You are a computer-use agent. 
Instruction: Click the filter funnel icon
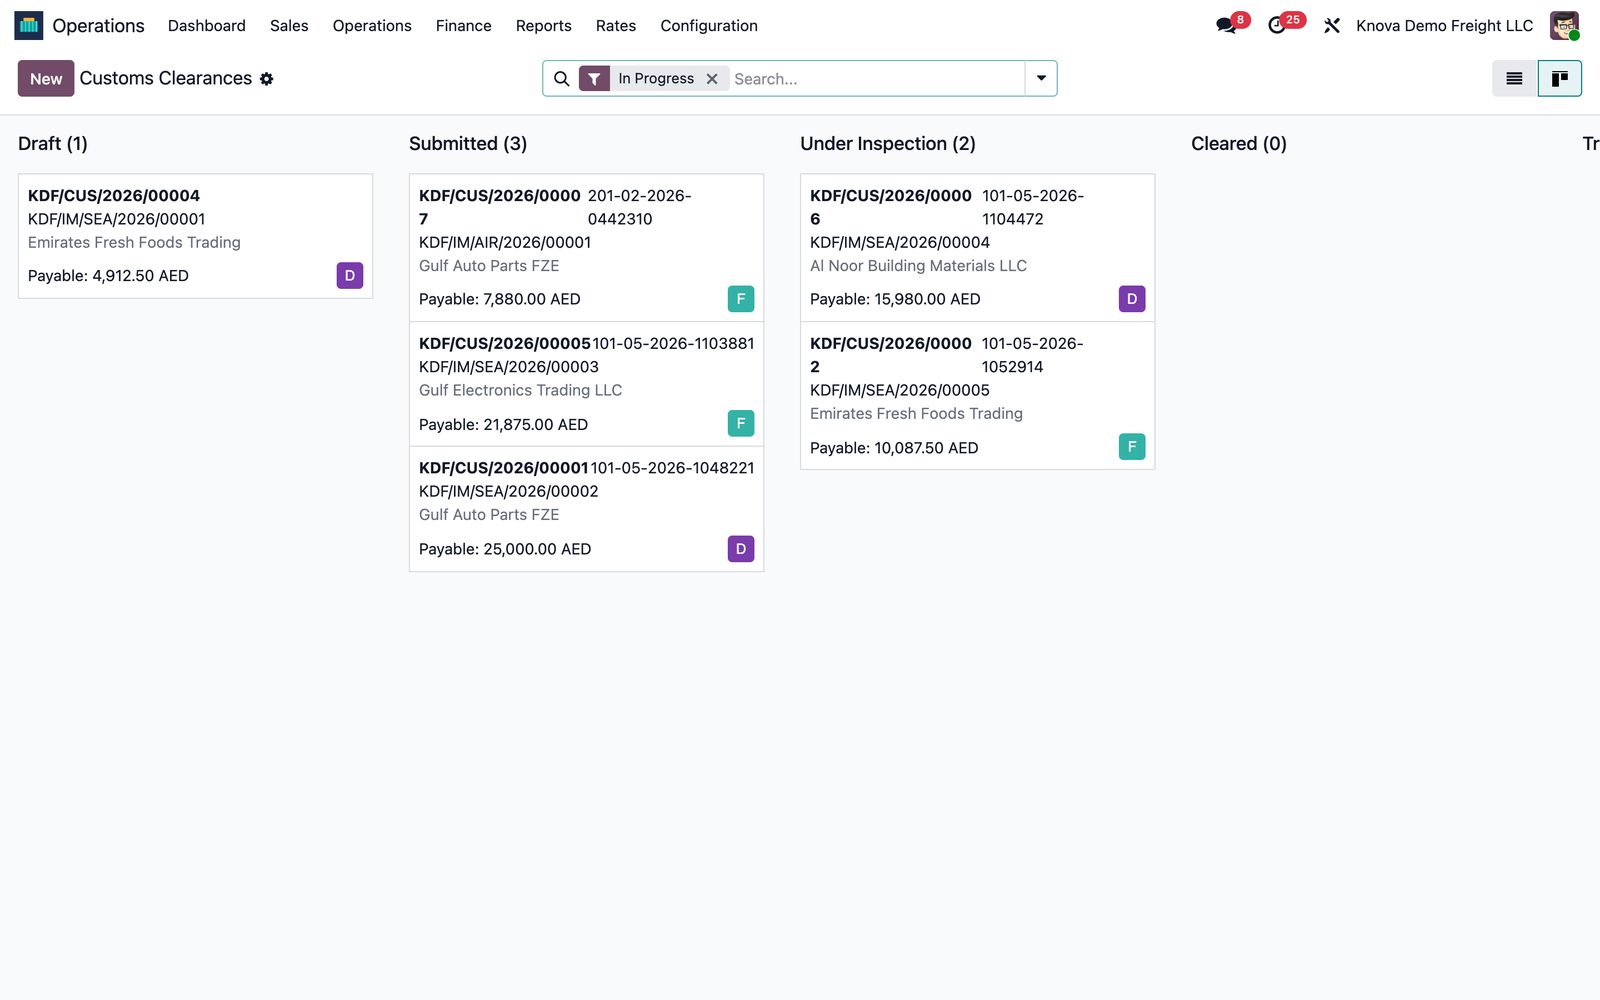tap(594, 79)
